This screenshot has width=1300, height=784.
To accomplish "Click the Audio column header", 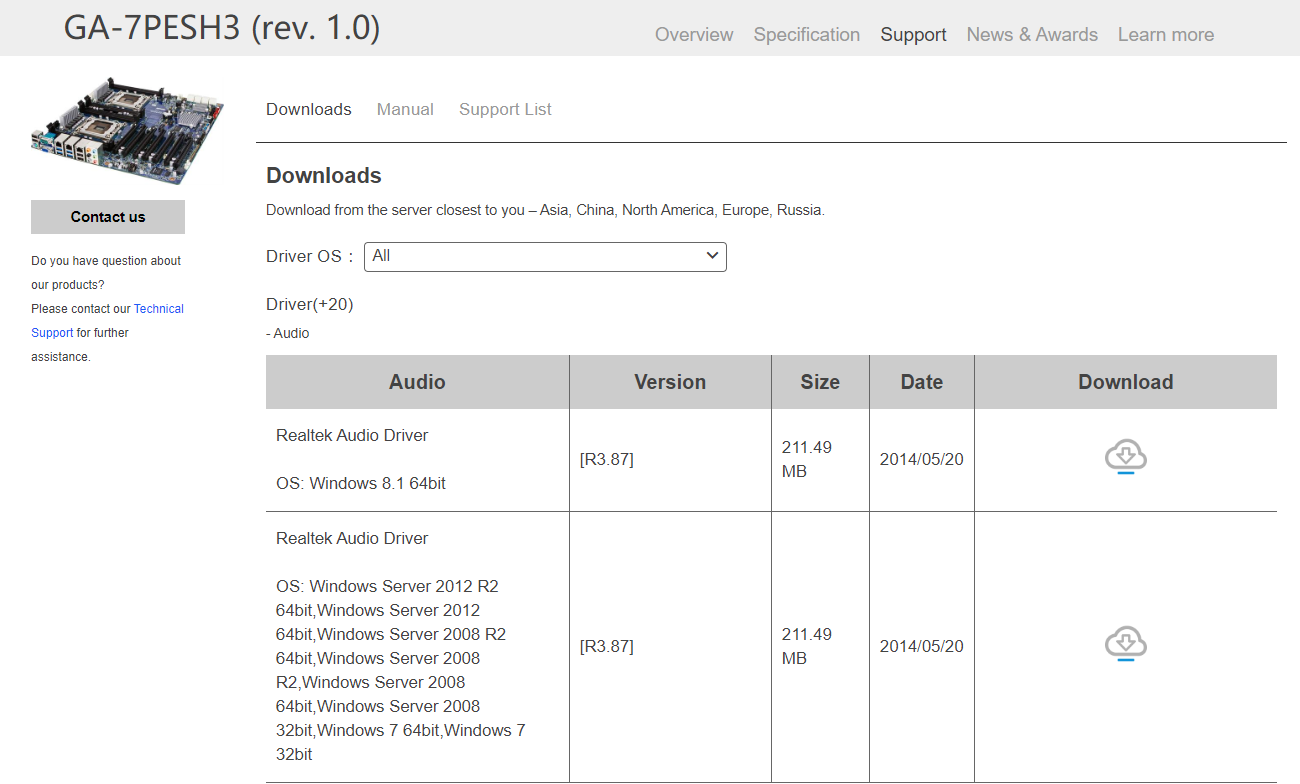I will click(x=417, y=382).
